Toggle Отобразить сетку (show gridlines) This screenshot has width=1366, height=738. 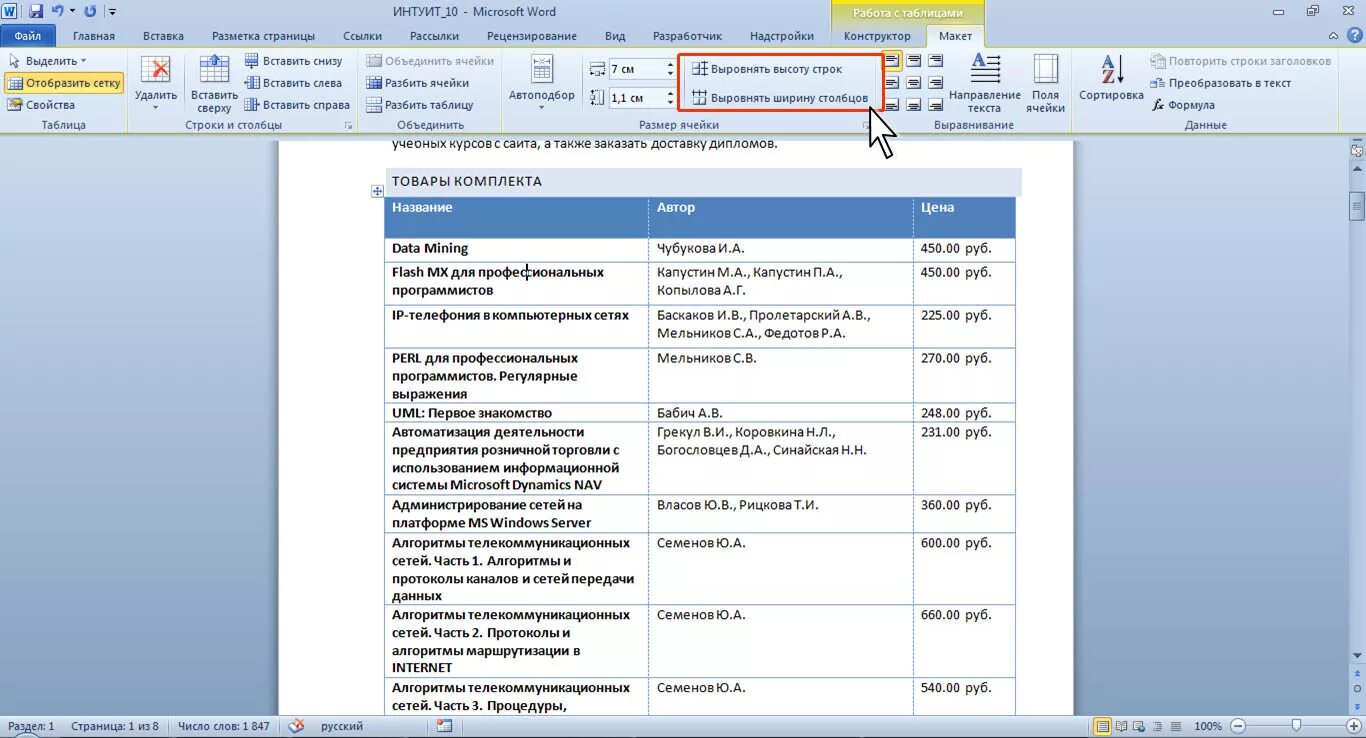64,83
